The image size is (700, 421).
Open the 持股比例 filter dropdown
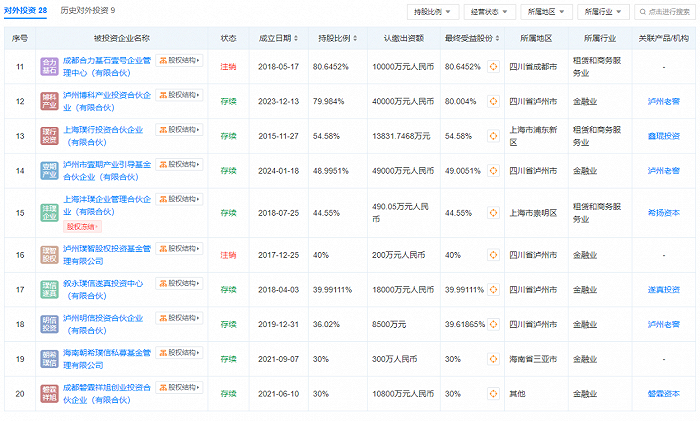pyautogui.click(x=430, y=12)
